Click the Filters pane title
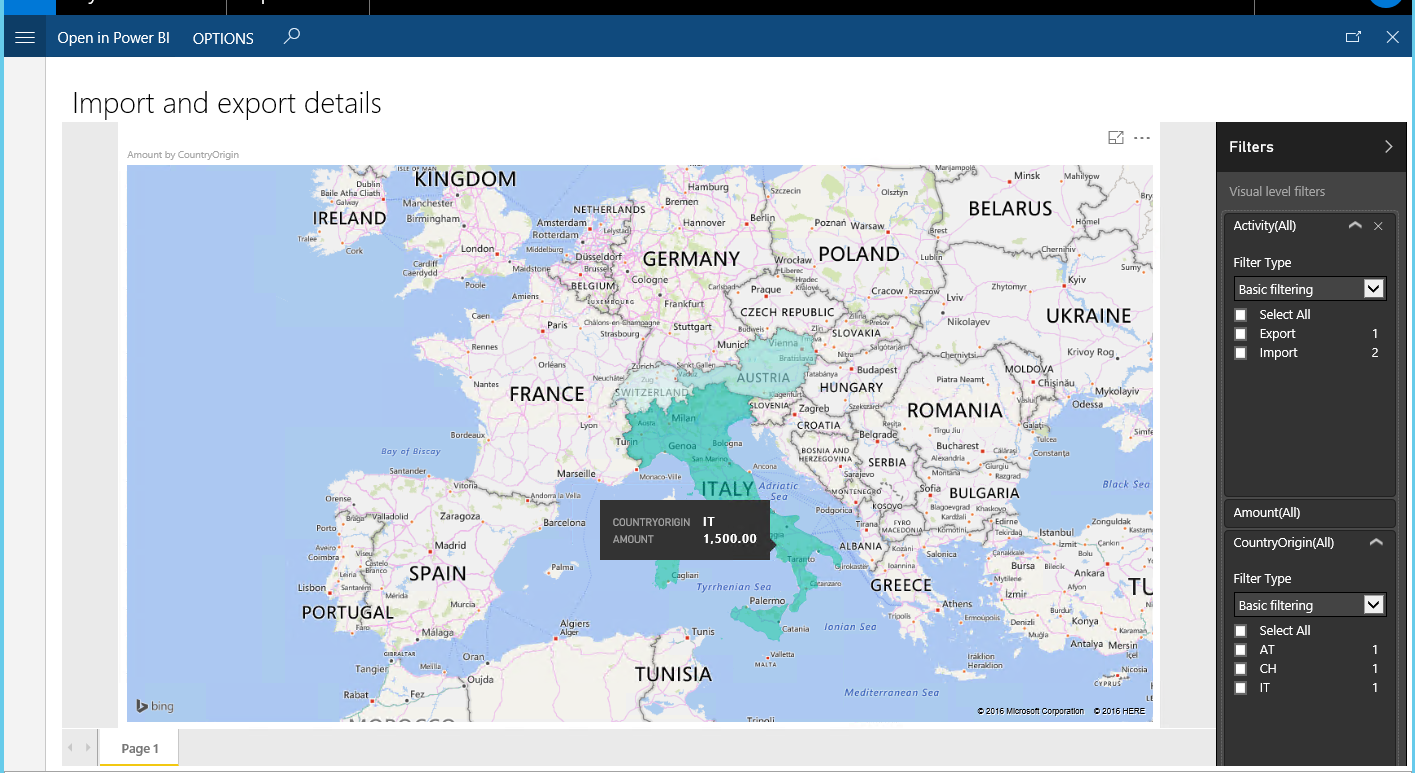This screenshot has height=773, width=1415. click(x=1251, y=147)
